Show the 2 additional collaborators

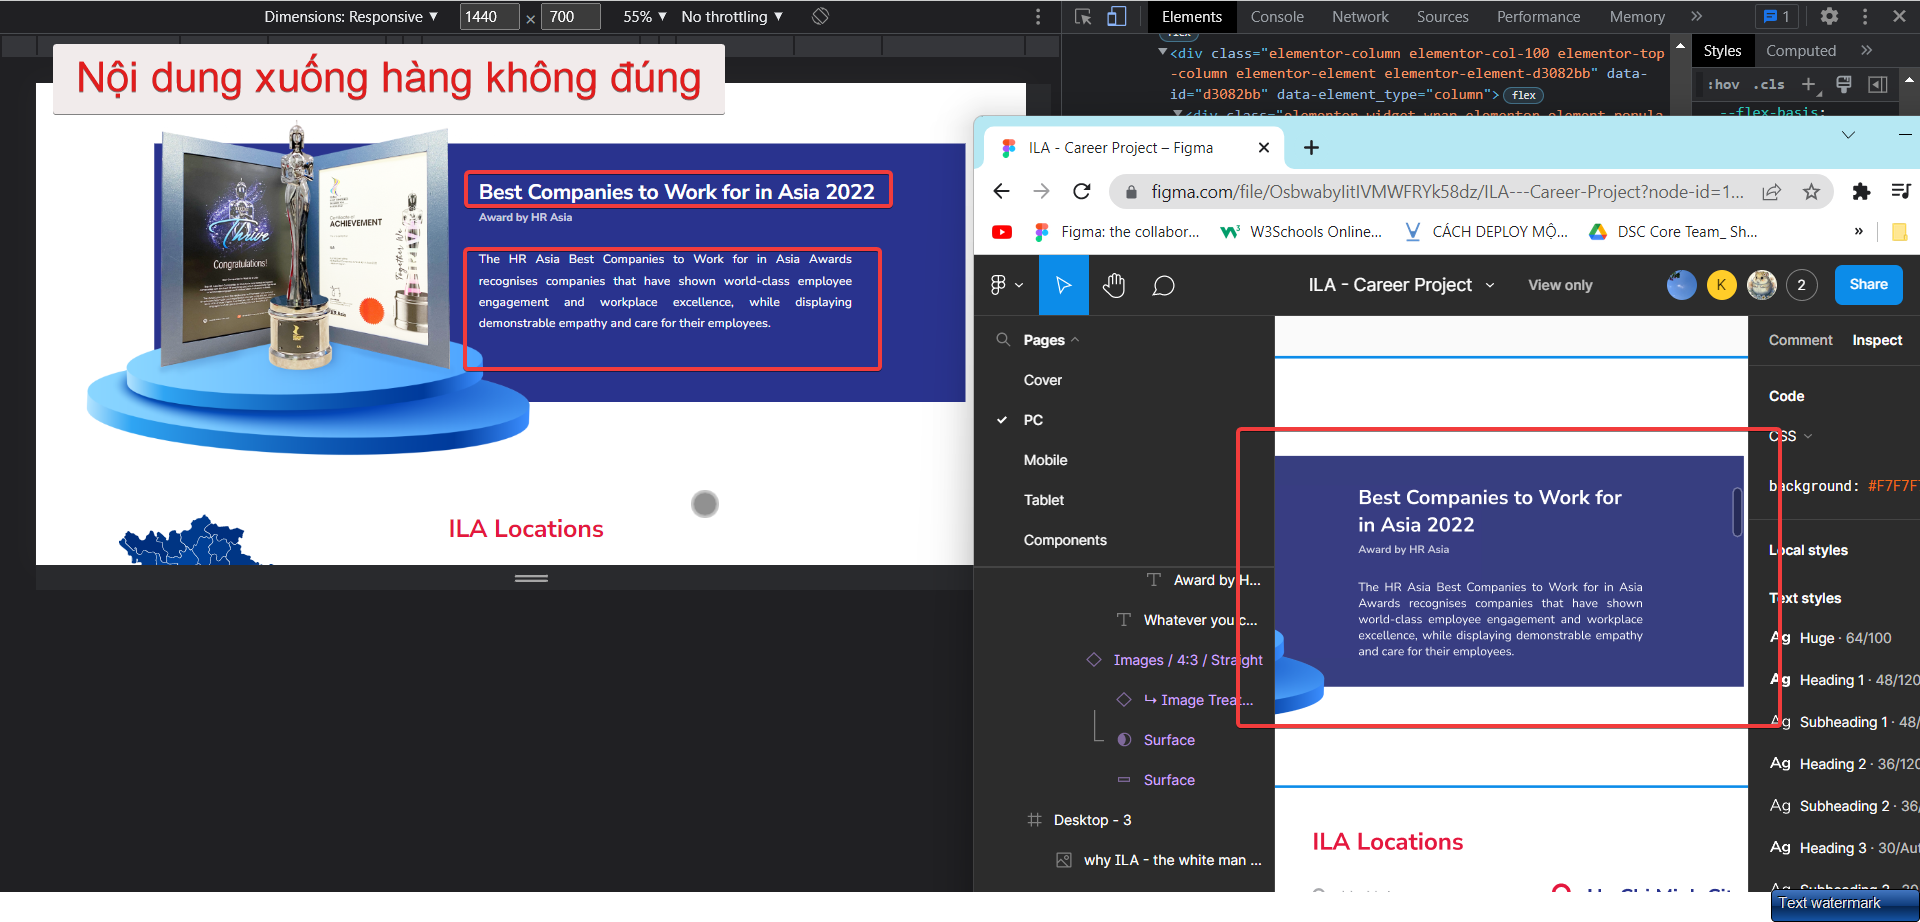1801,285
